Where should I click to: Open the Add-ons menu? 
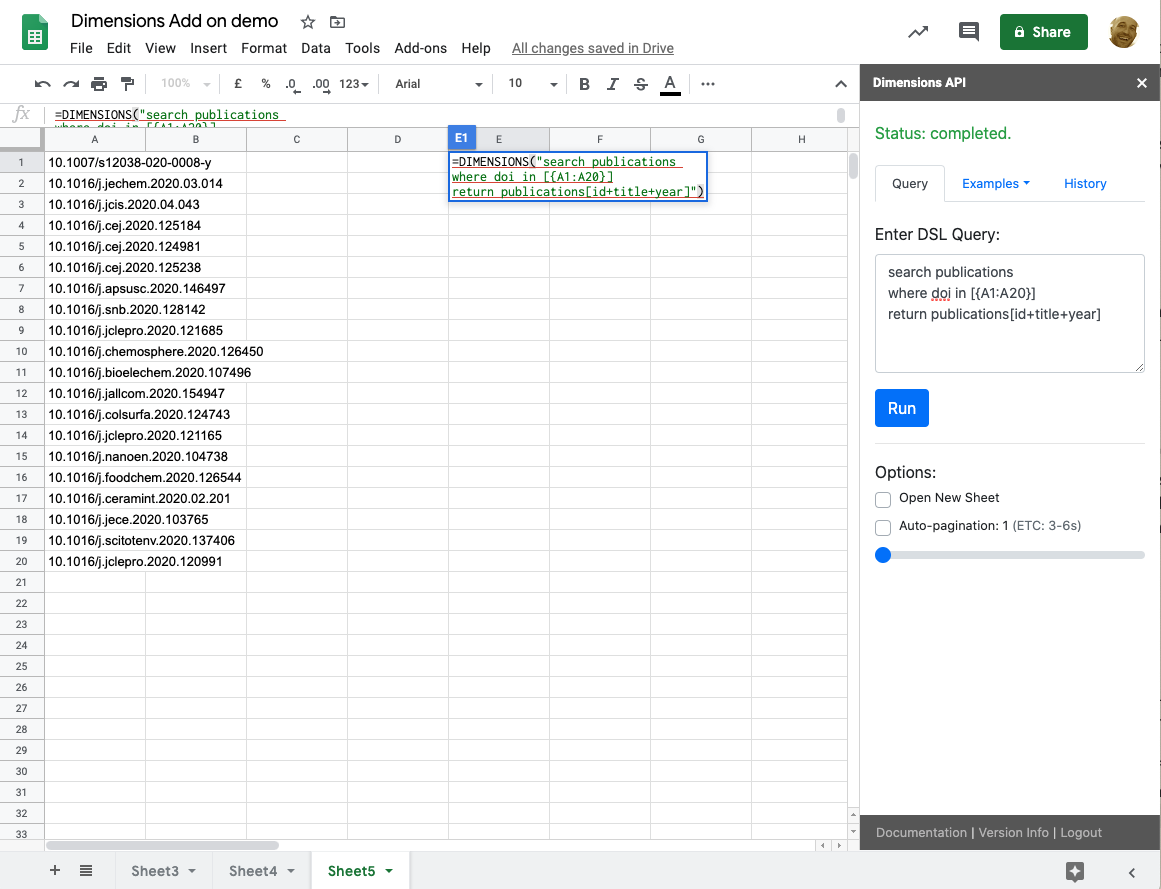pyautogui.click(x=421, y=48)
